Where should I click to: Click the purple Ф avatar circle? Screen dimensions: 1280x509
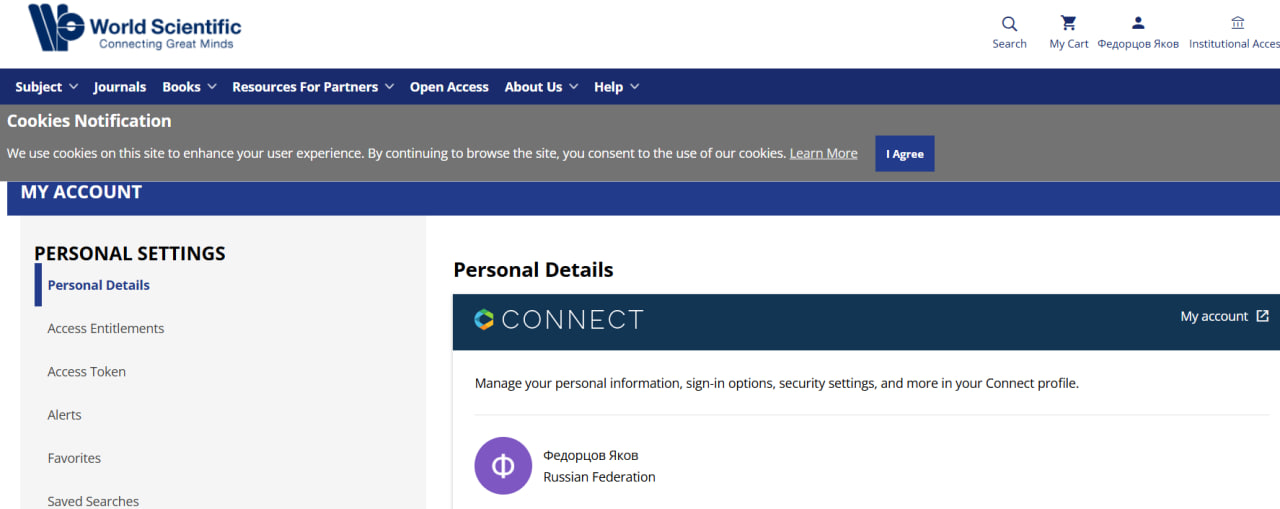503,466
